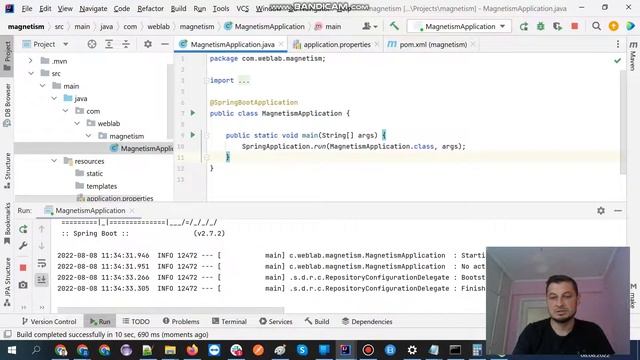
Task: Collapse the resources folder
Action: 54,161
